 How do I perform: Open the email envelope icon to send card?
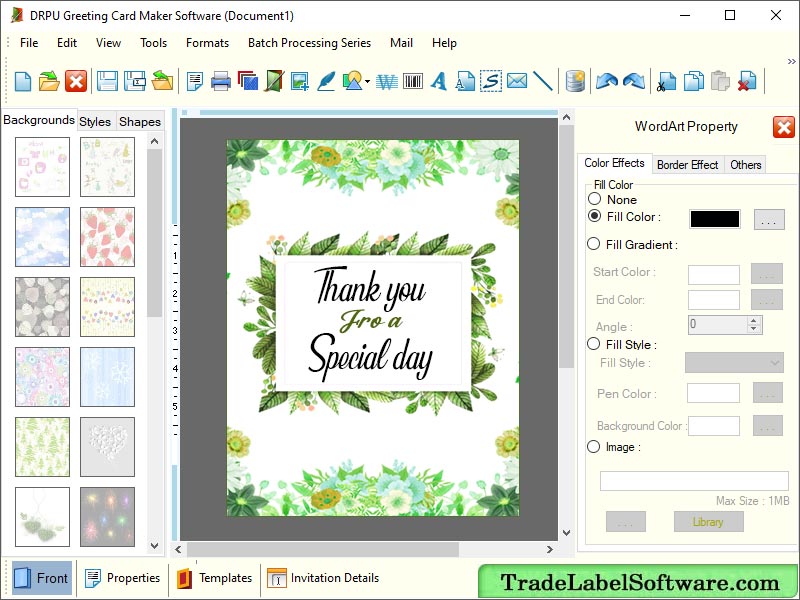coord(517,81)
